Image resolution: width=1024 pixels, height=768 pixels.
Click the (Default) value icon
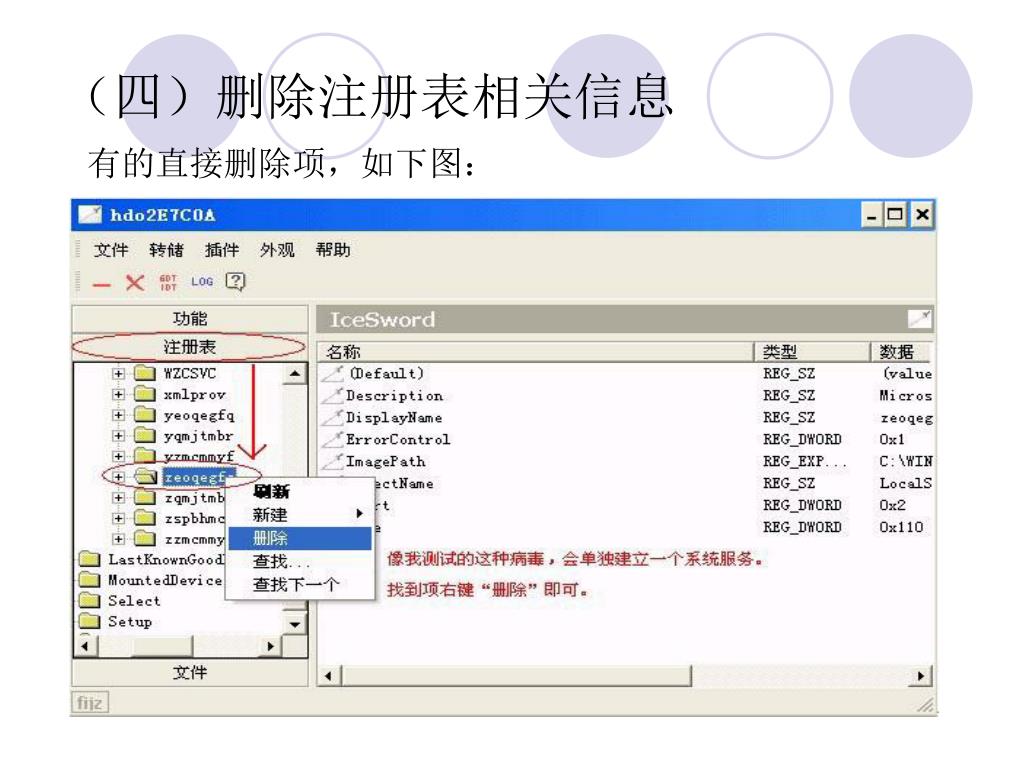tap(333, 374)
